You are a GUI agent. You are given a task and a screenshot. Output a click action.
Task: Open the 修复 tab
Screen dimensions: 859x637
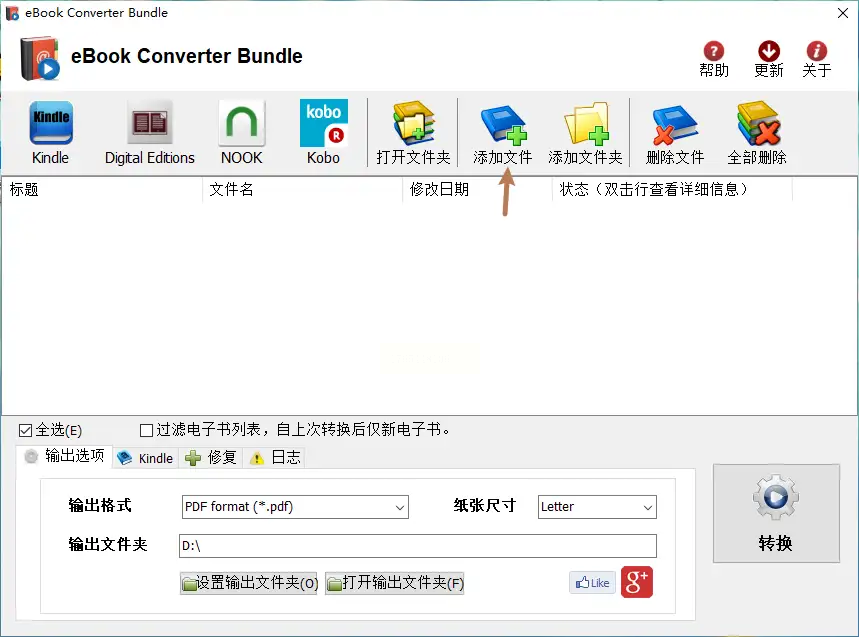point(211,458)
